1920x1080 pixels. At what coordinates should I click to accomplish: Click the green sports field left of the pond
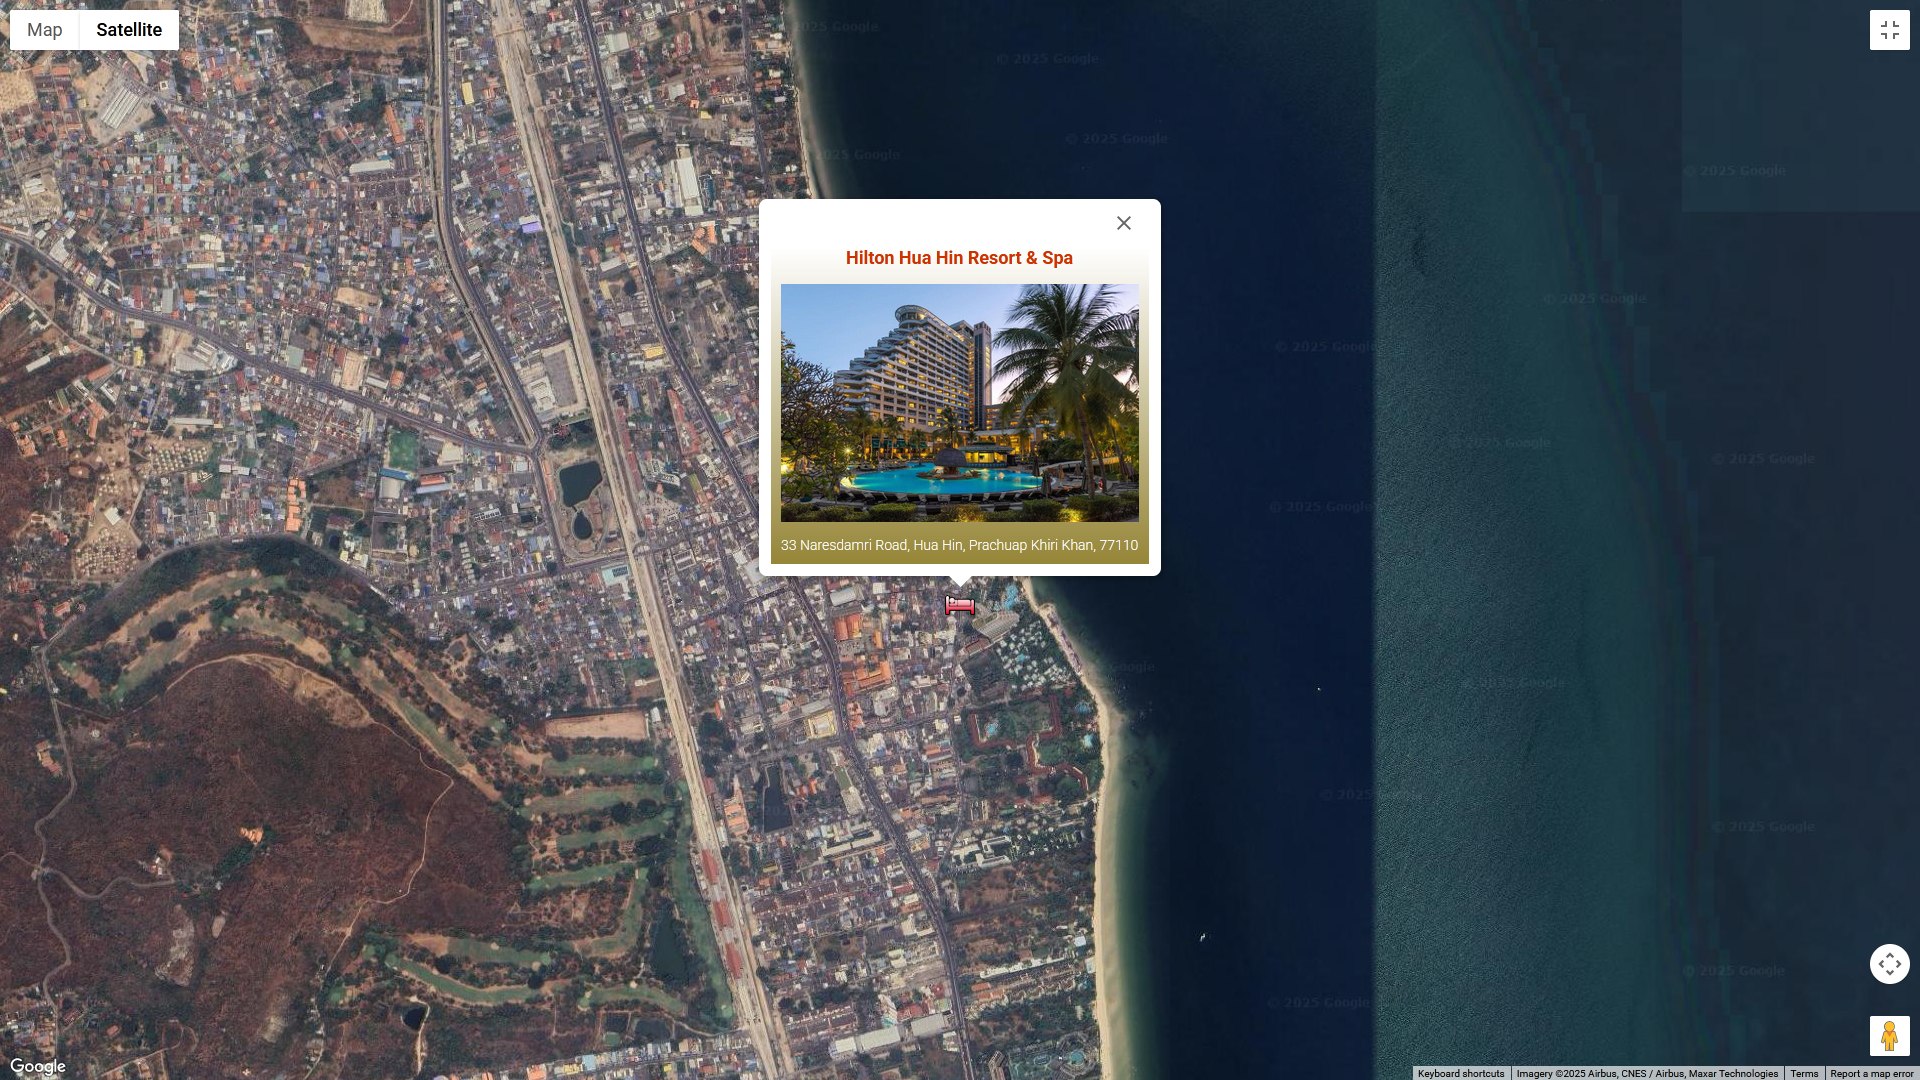(x=403, y=449)
